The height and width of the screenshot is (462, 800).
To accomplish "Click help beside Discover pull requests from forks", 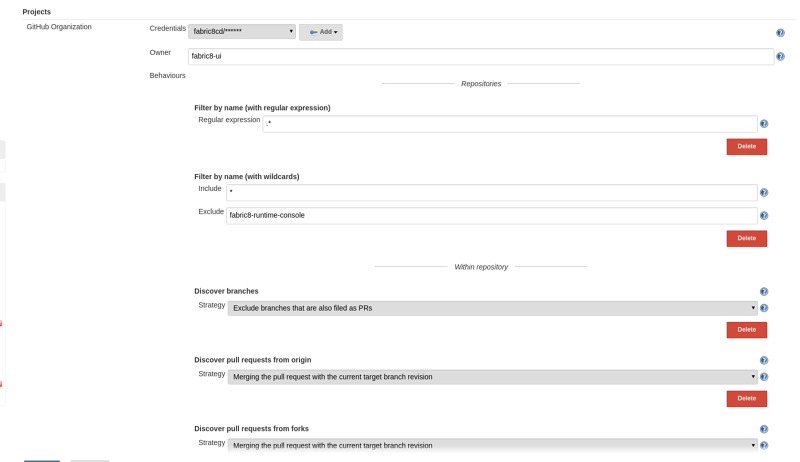I will 764,429.
